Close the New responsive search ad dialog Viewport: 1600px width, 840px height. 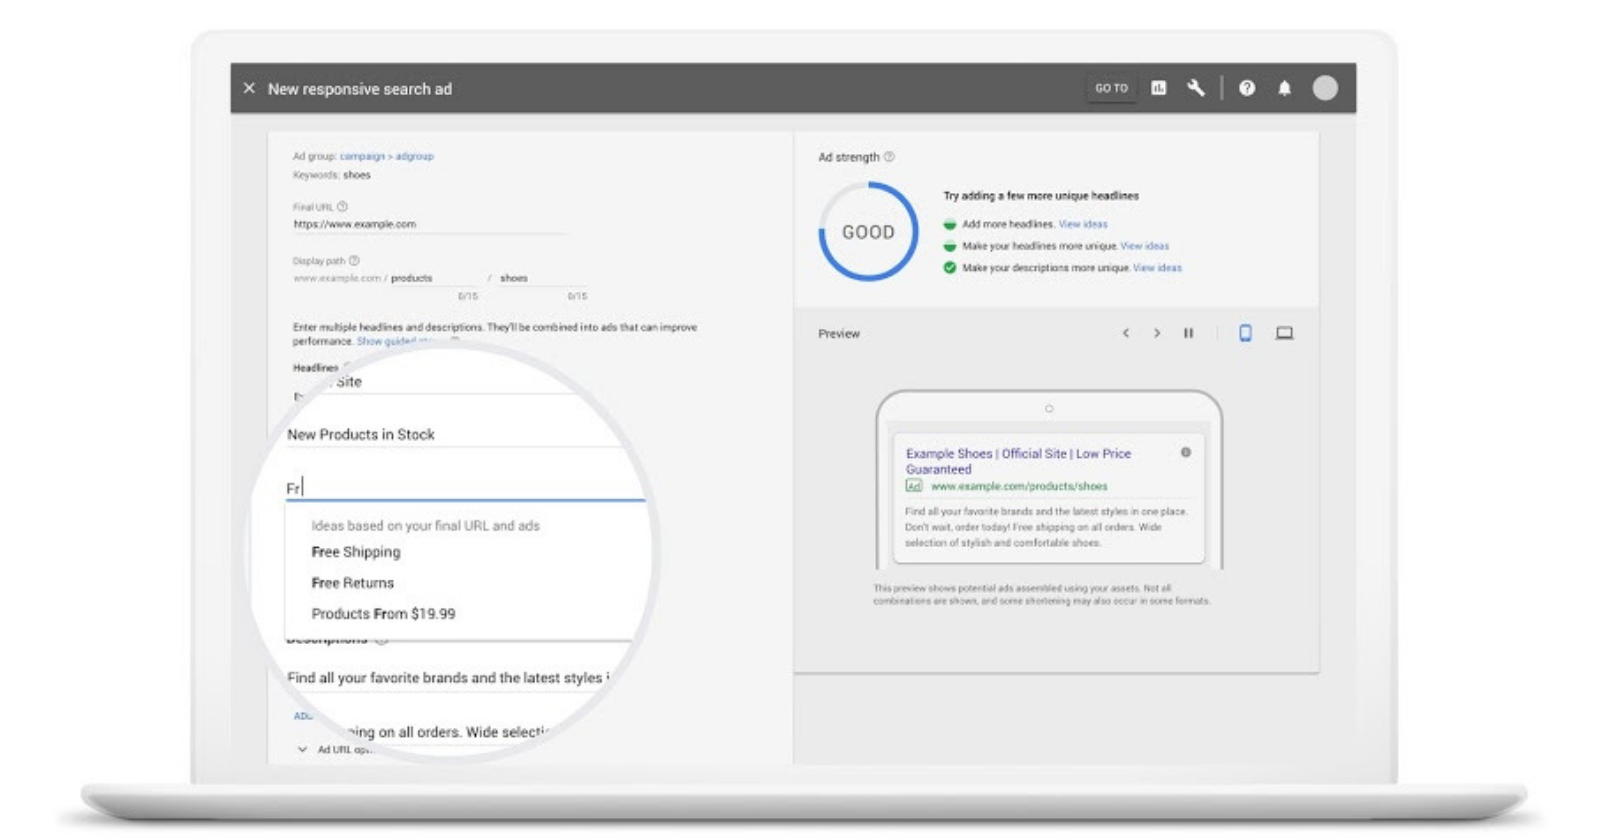tap(249, 88)
